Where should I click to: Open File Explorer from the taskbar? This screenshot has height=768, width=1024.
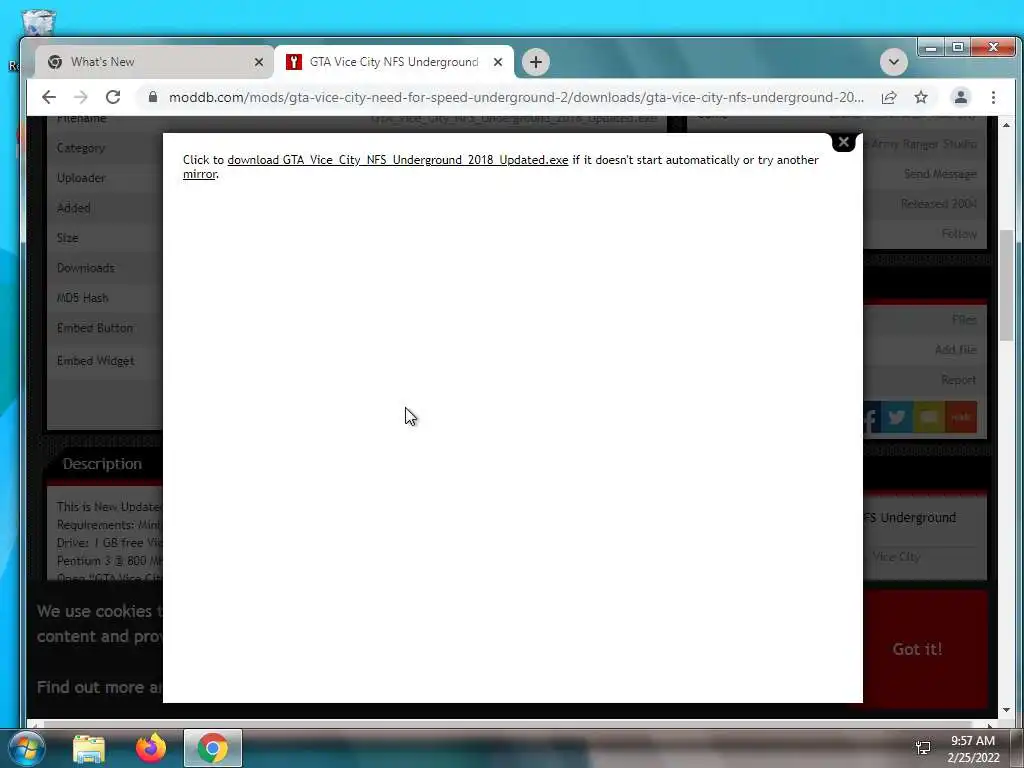click(x=89, y=748)
